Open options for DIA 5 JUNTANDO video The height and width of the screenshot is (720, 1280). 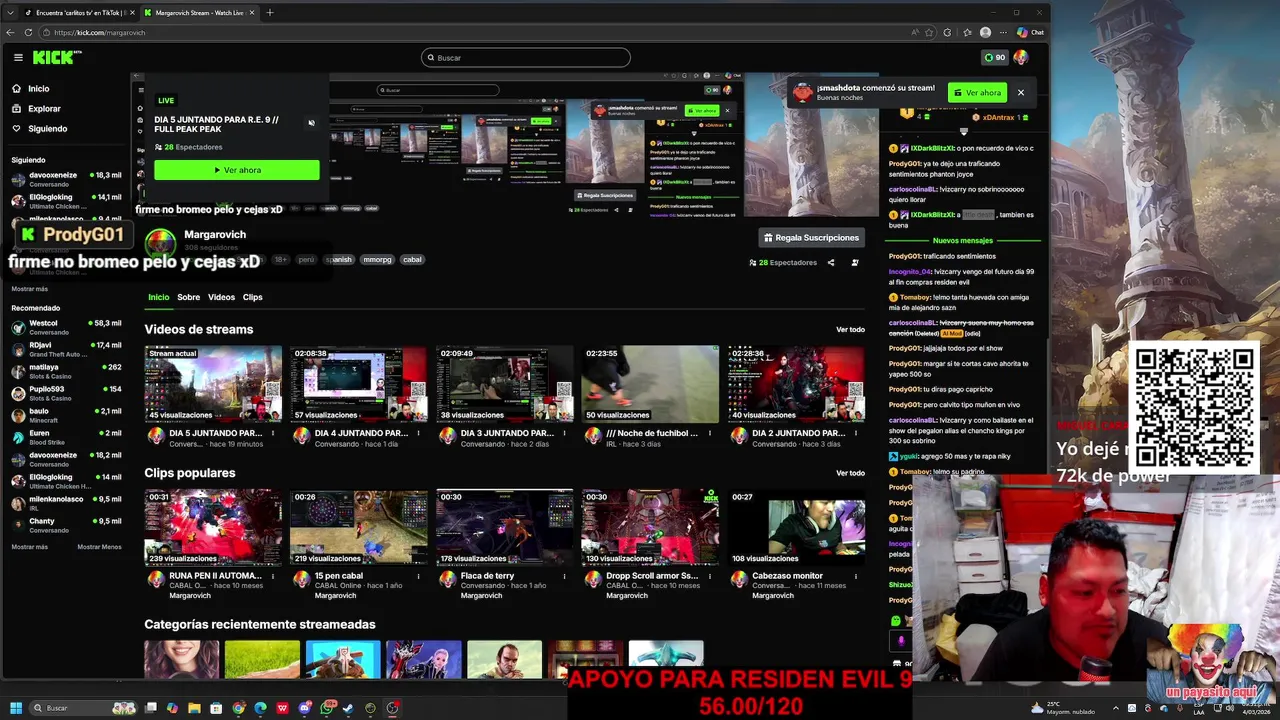pyautogui.click(x=273, y=434)
